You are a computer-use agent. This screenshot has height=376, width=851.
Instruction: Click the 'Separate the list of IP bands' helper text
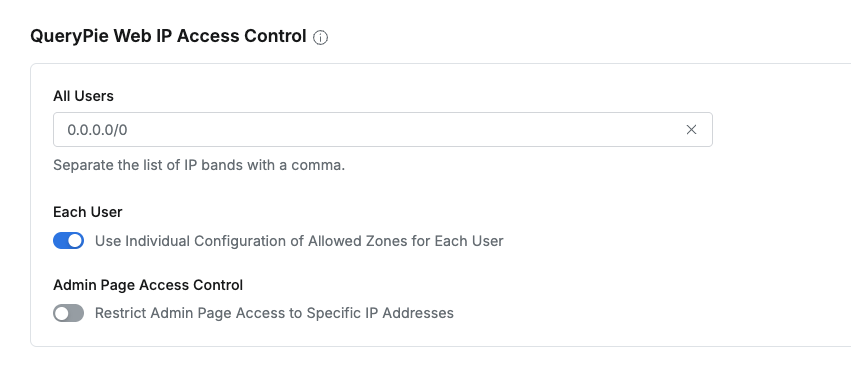coord(199,165)
